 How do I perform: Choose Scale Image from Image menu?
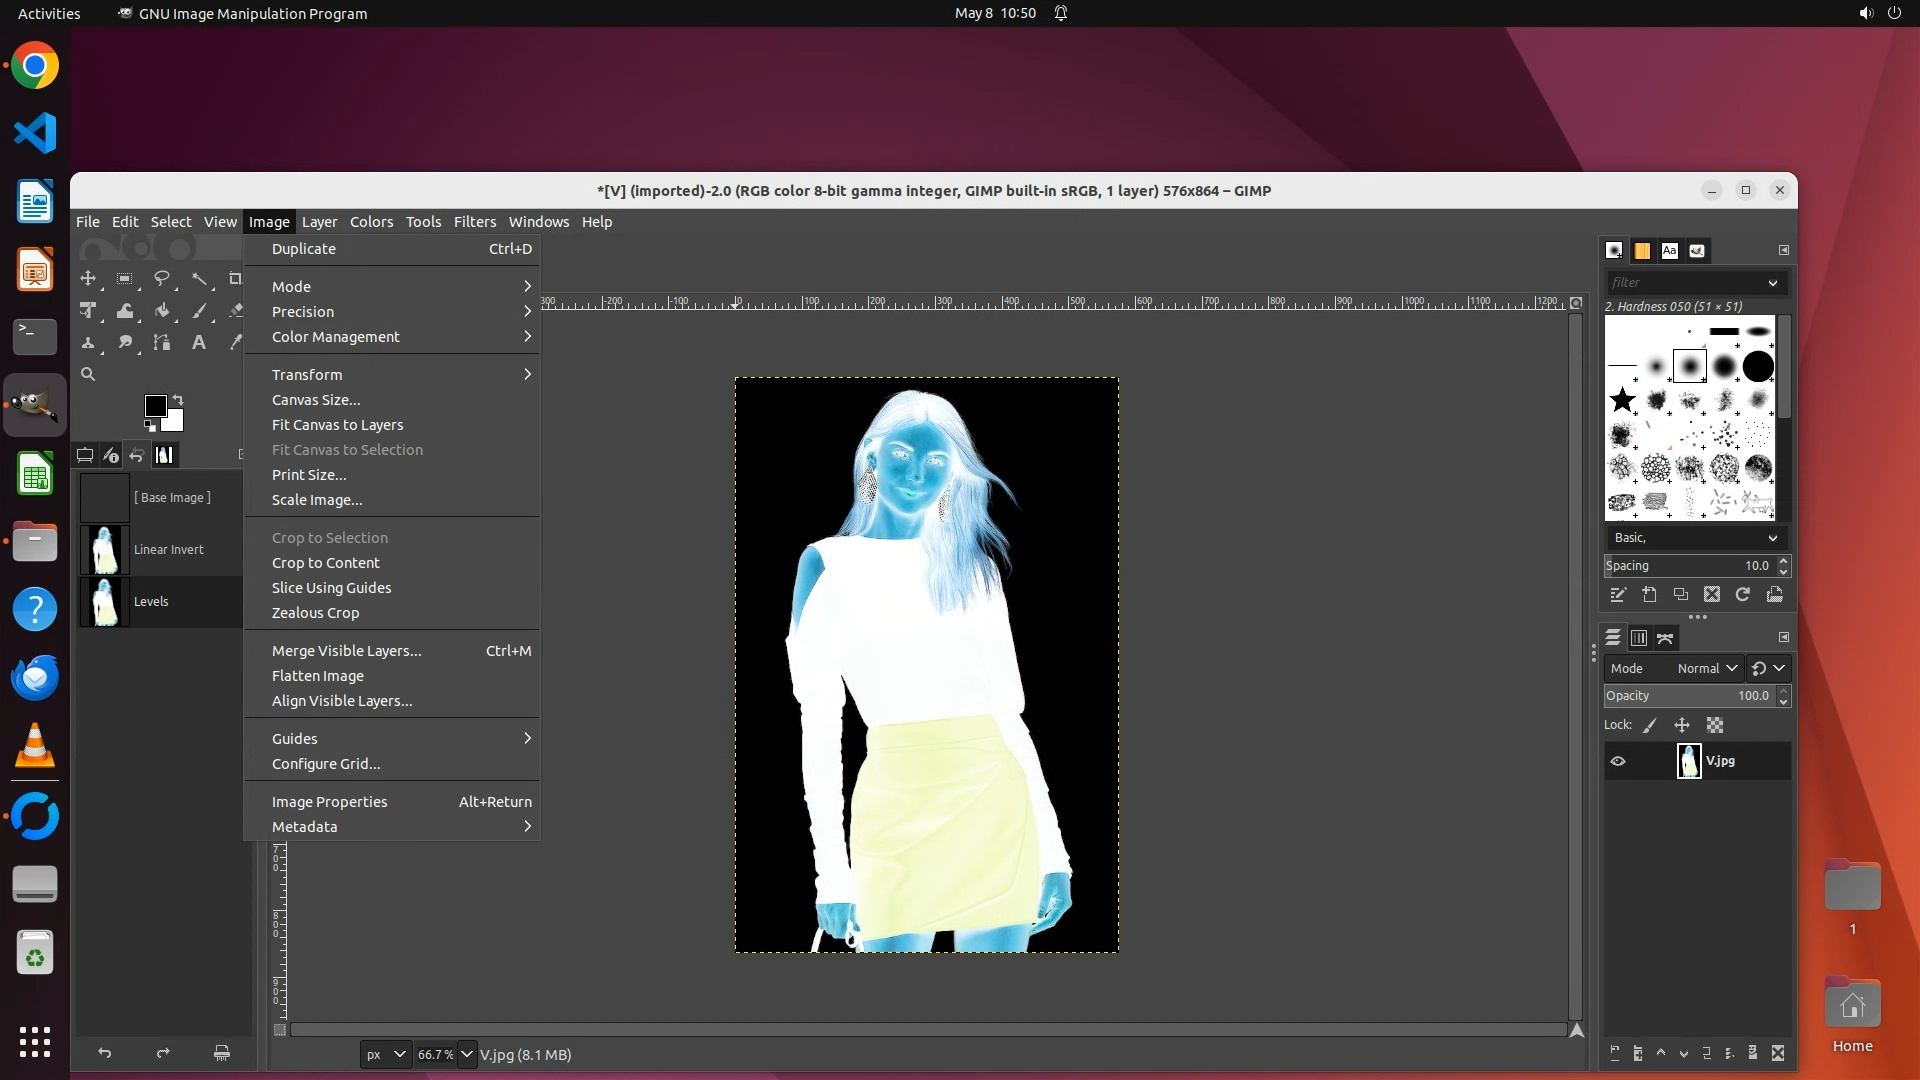click(x=317, y=500)
